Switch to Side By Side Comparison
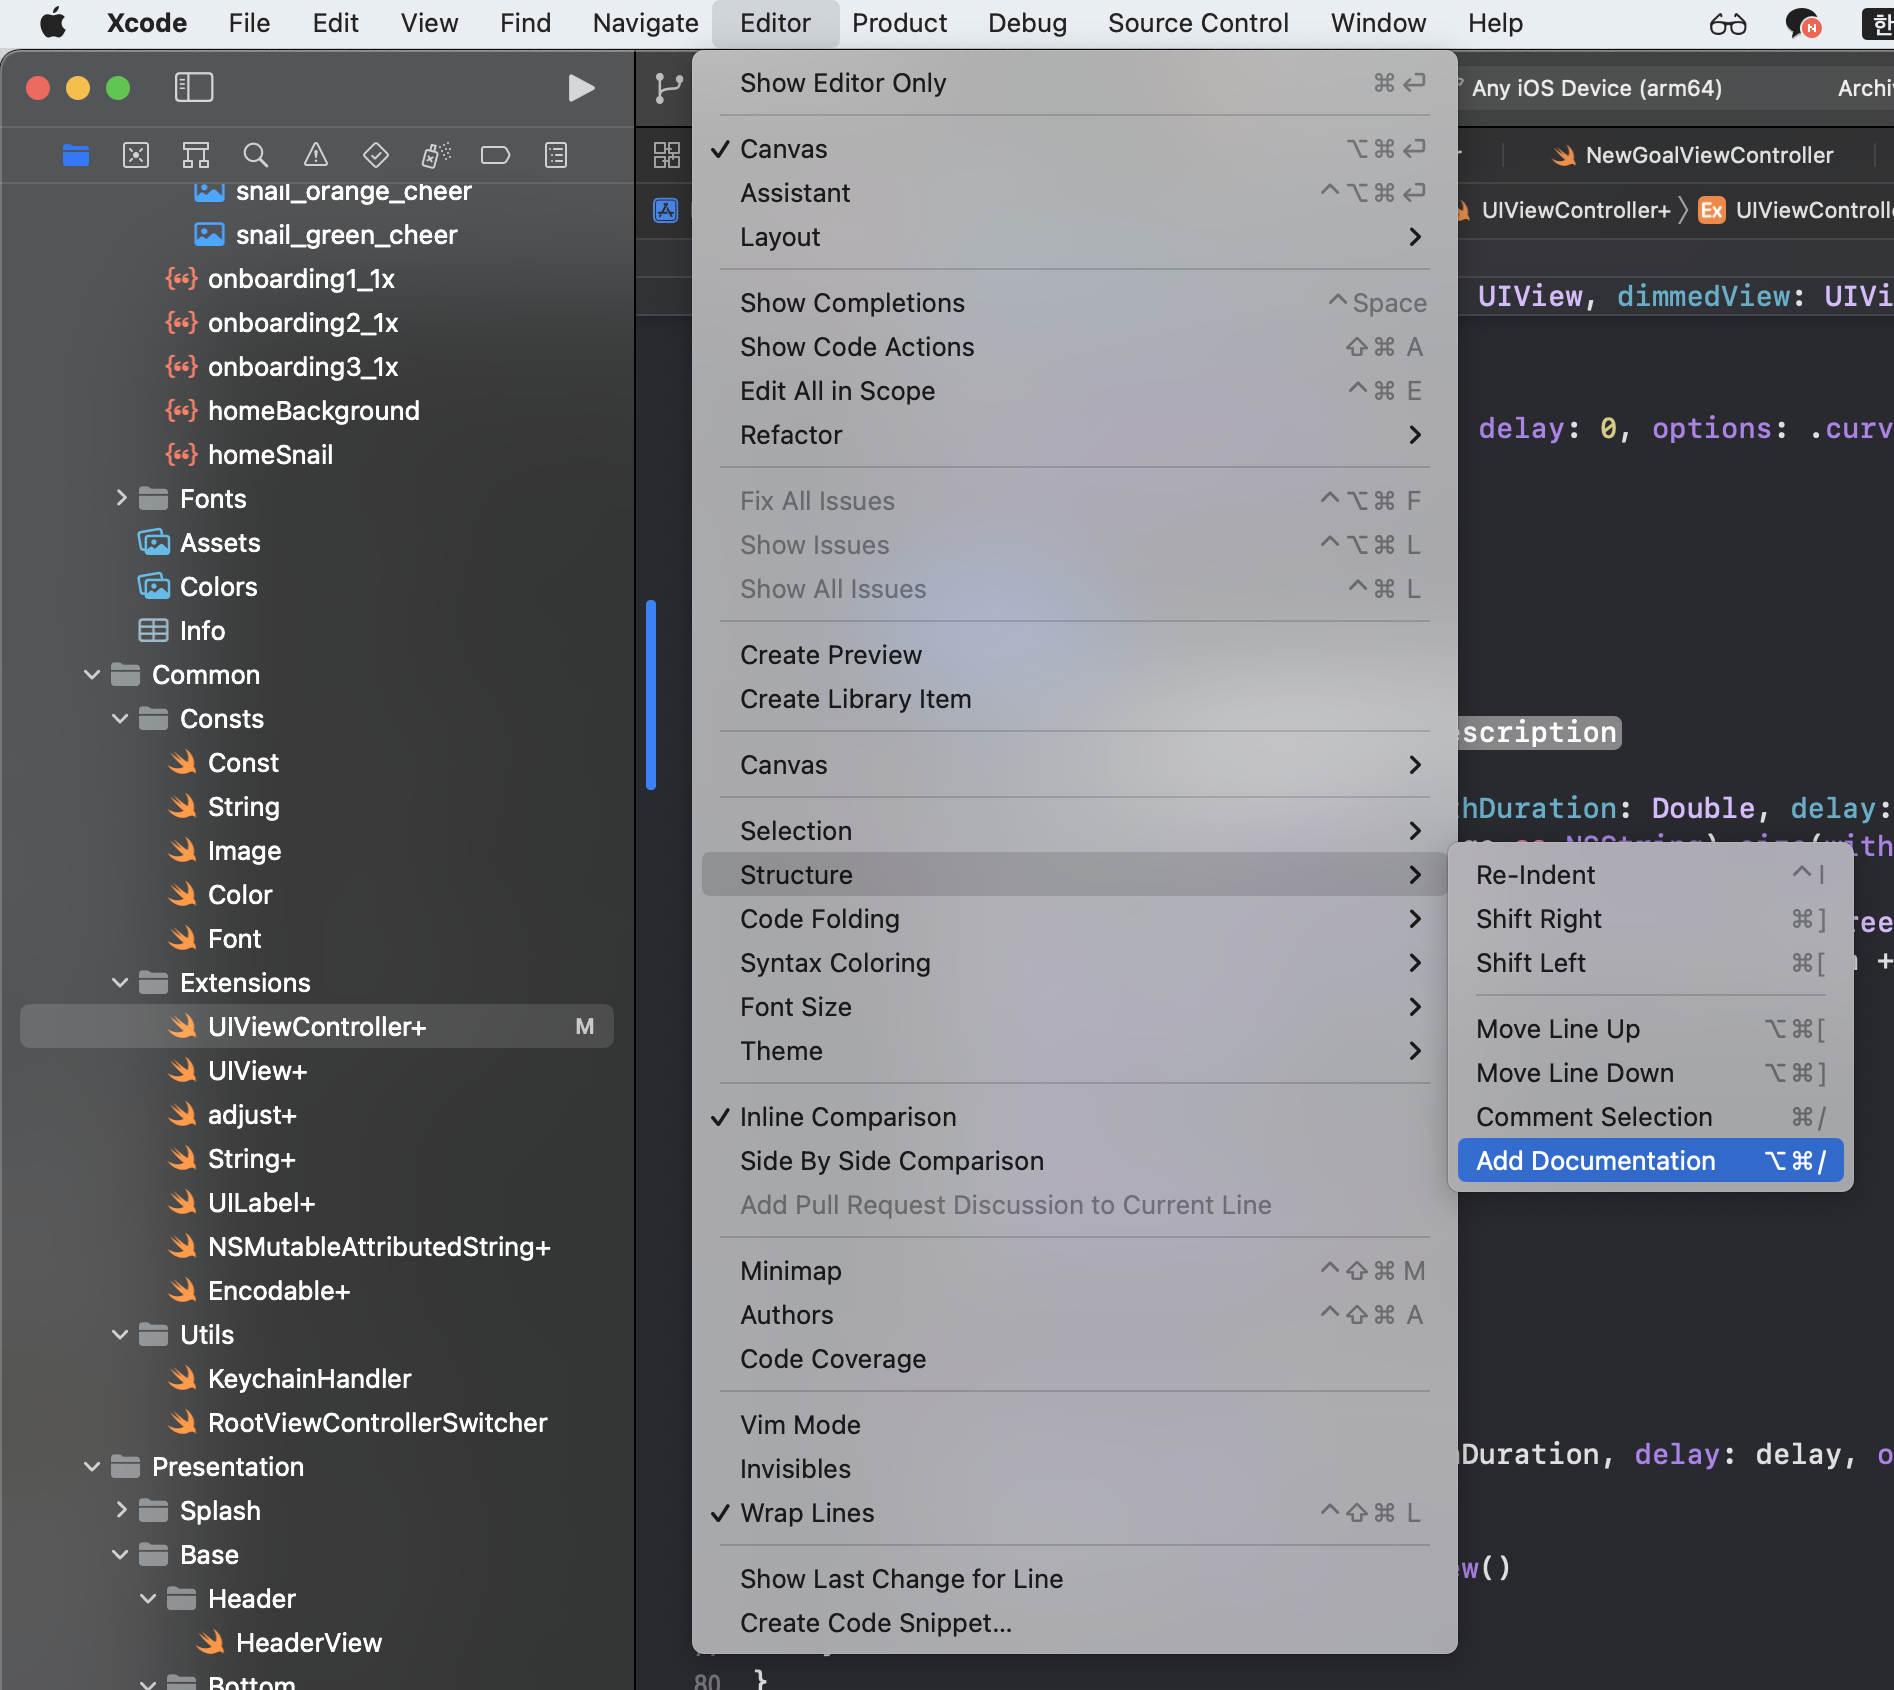 click(x=1074, y=1161)
